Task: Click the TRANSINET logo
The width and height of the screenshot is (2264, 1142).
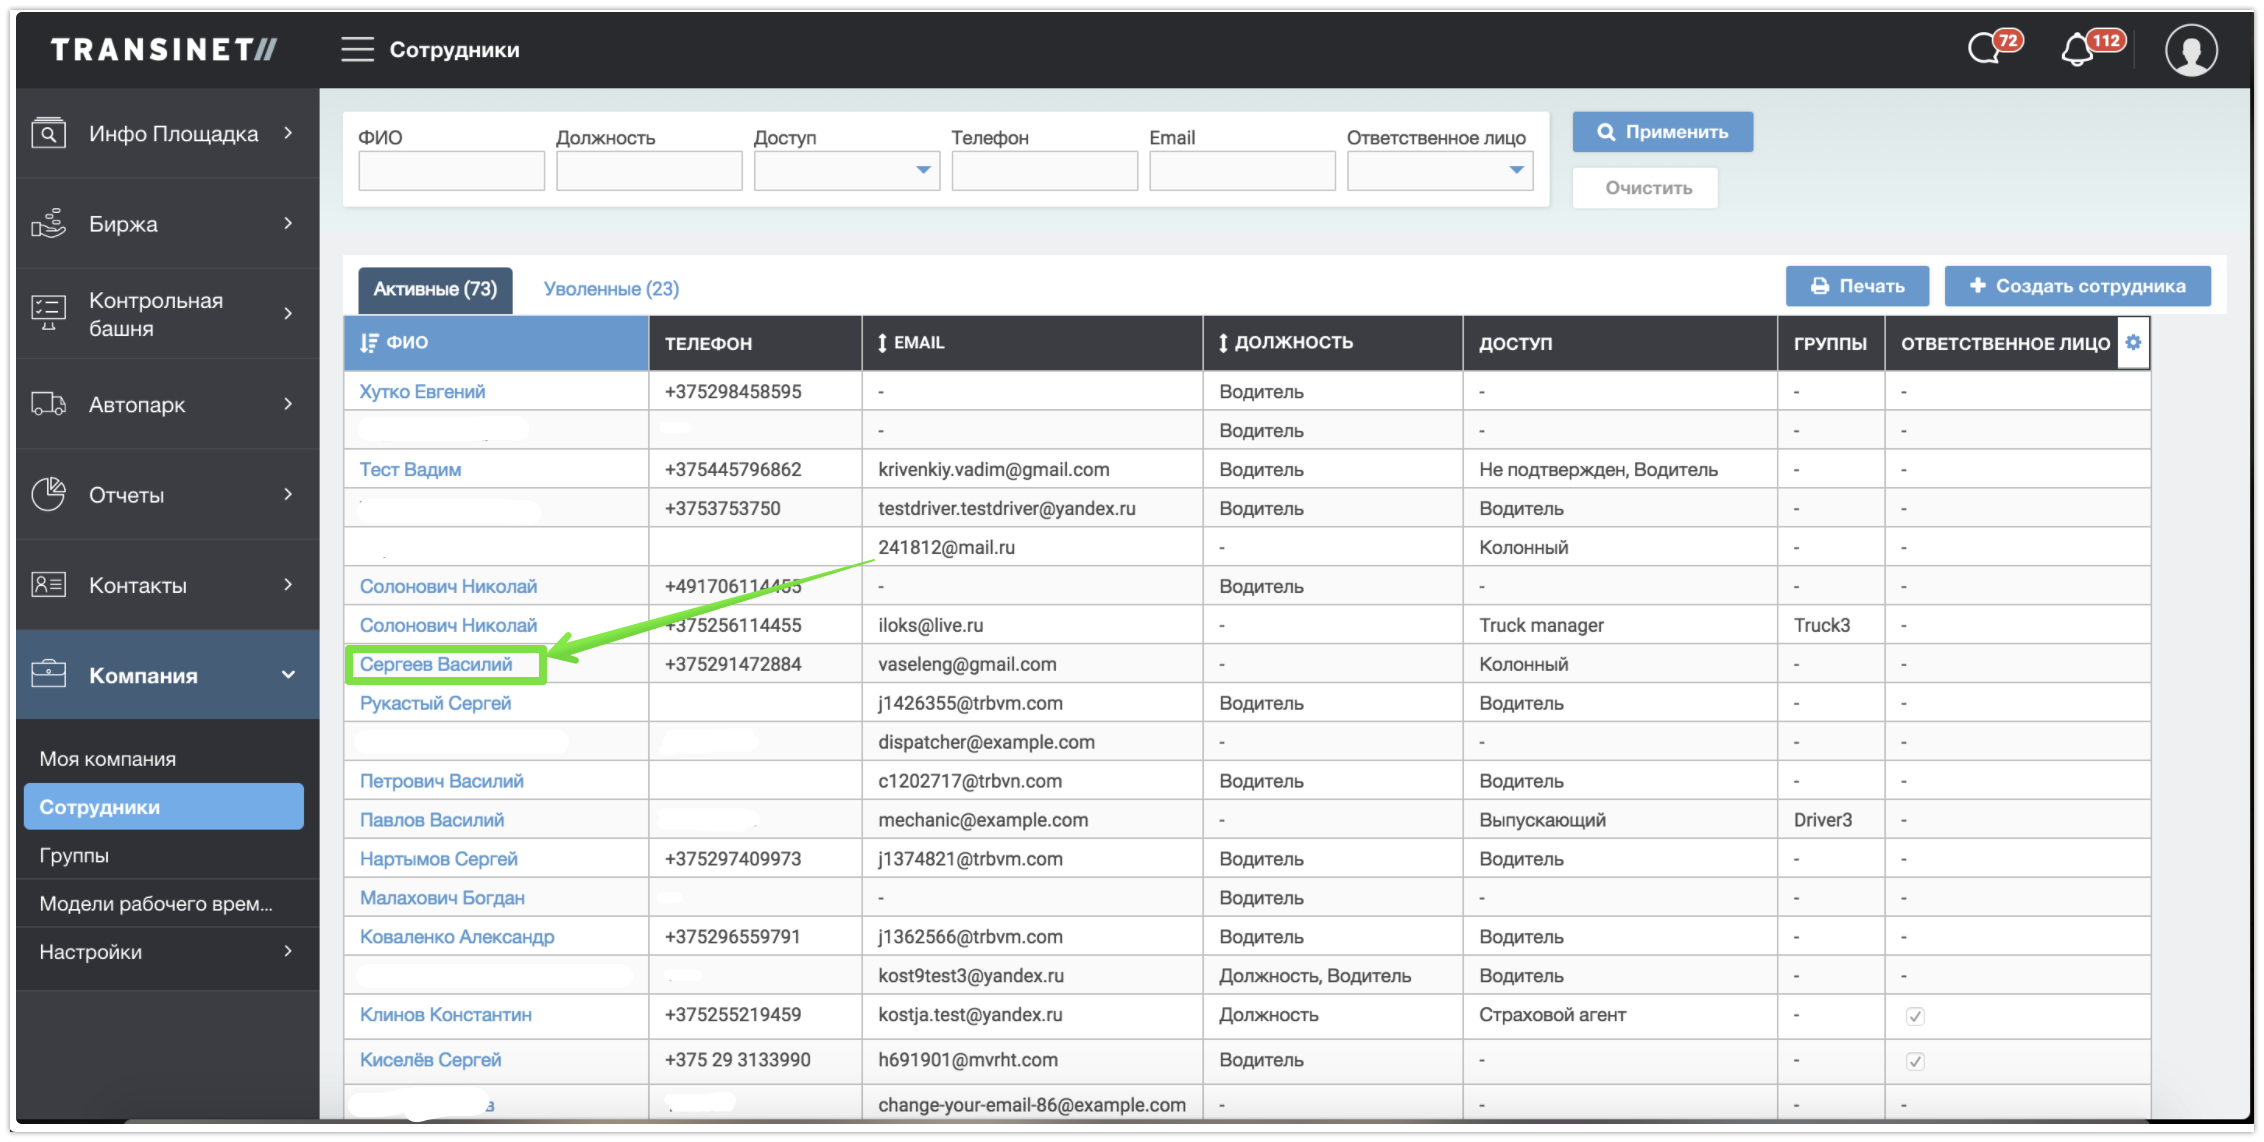Action: click(165, 49)
